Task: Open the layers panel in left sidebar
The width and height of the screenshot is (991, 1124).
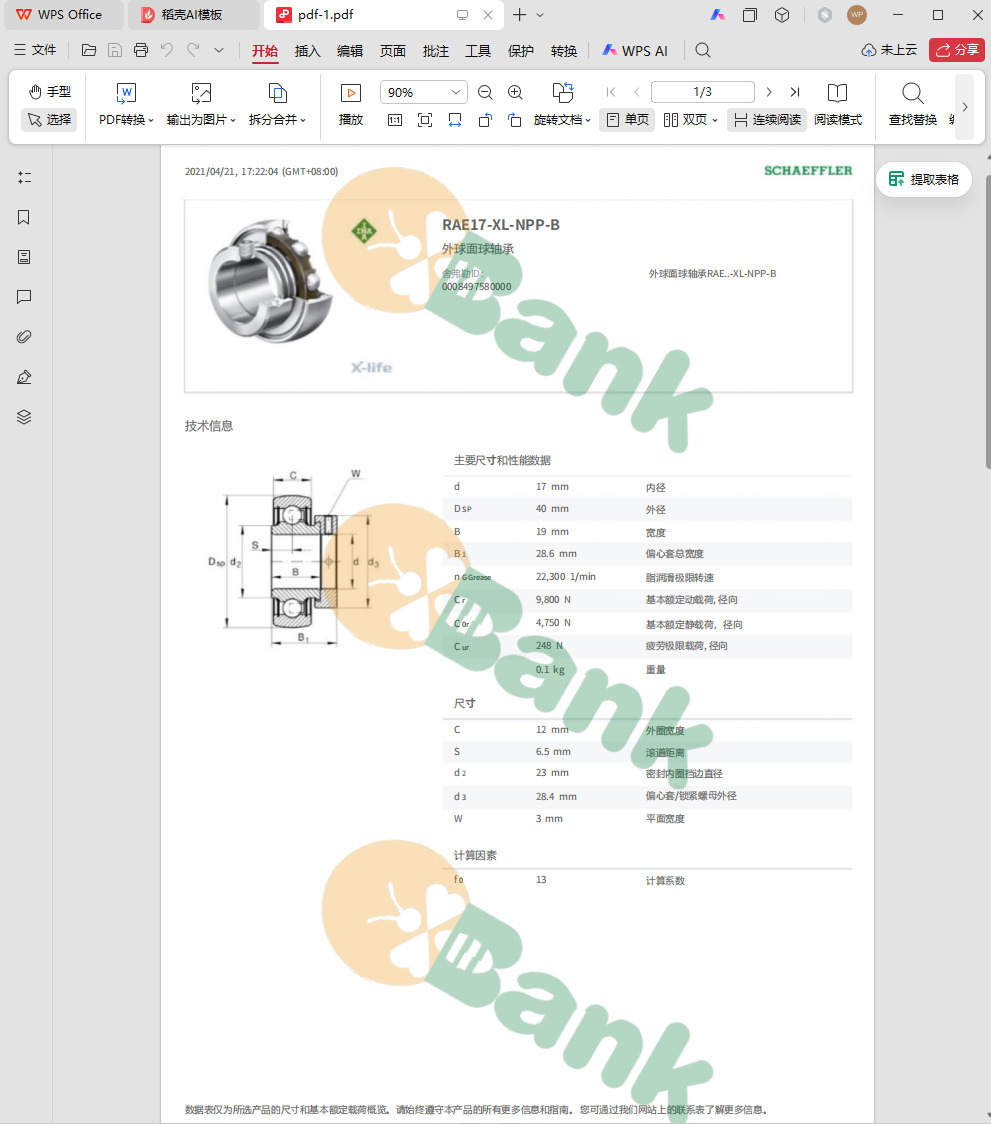Action: pyautogui.click(x=24, y=417)
